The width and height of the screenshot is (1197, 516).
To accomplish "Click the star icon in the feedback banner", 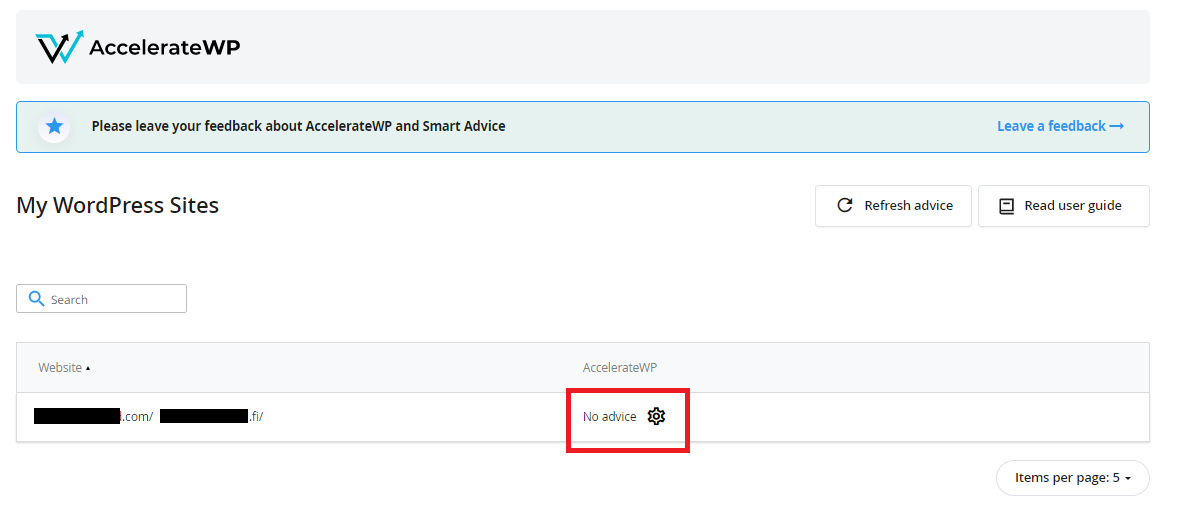I will (x=54, y=126).
